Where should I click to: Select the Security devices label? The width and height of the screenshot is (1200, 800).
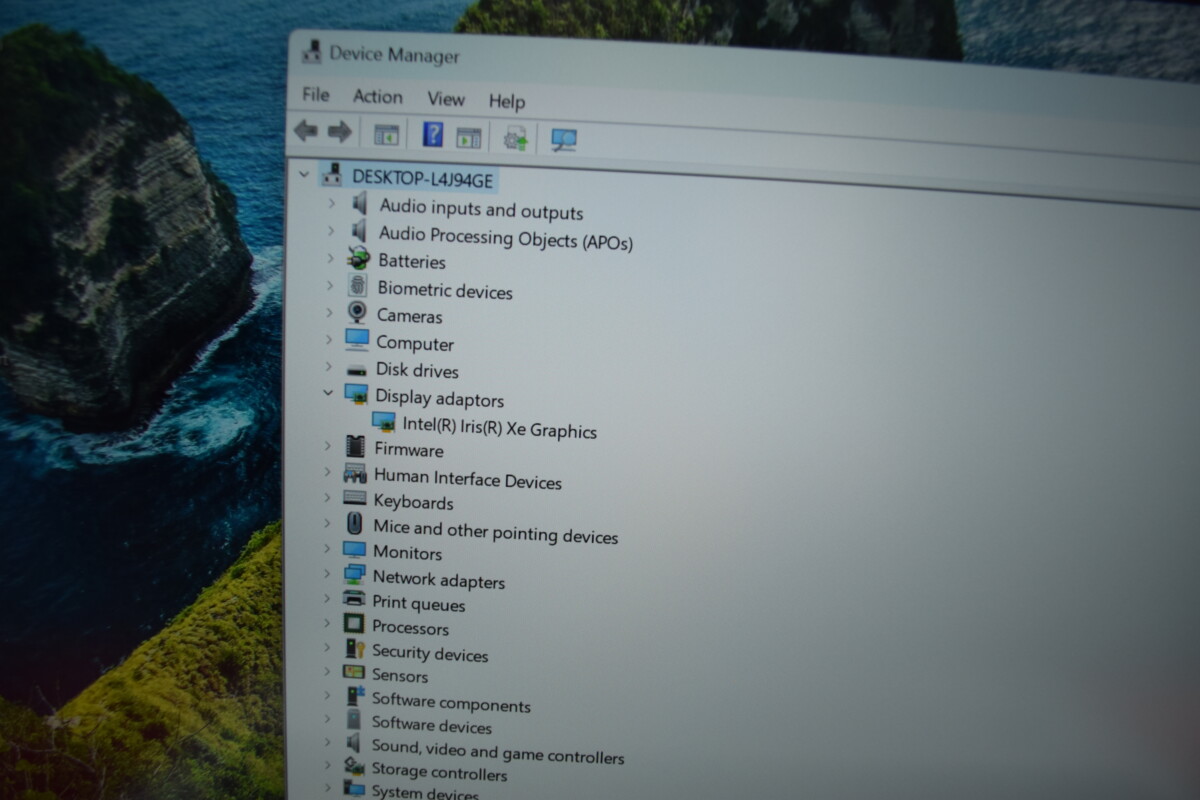click(430, 652)
